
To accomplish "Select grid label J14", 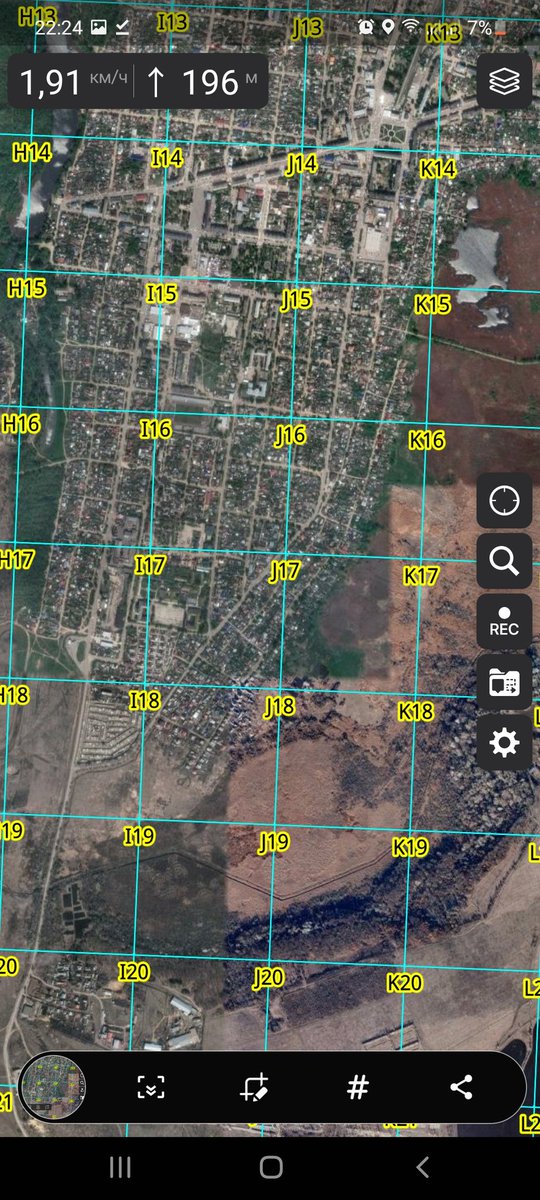I will 301,164.
